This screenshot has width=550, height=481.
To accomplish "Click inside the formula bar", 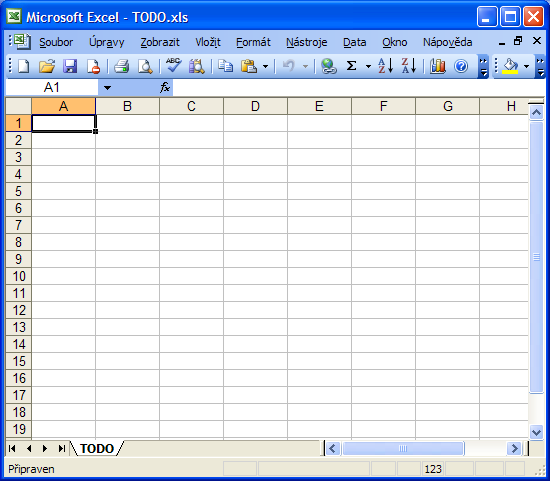I will click(358, 87).
